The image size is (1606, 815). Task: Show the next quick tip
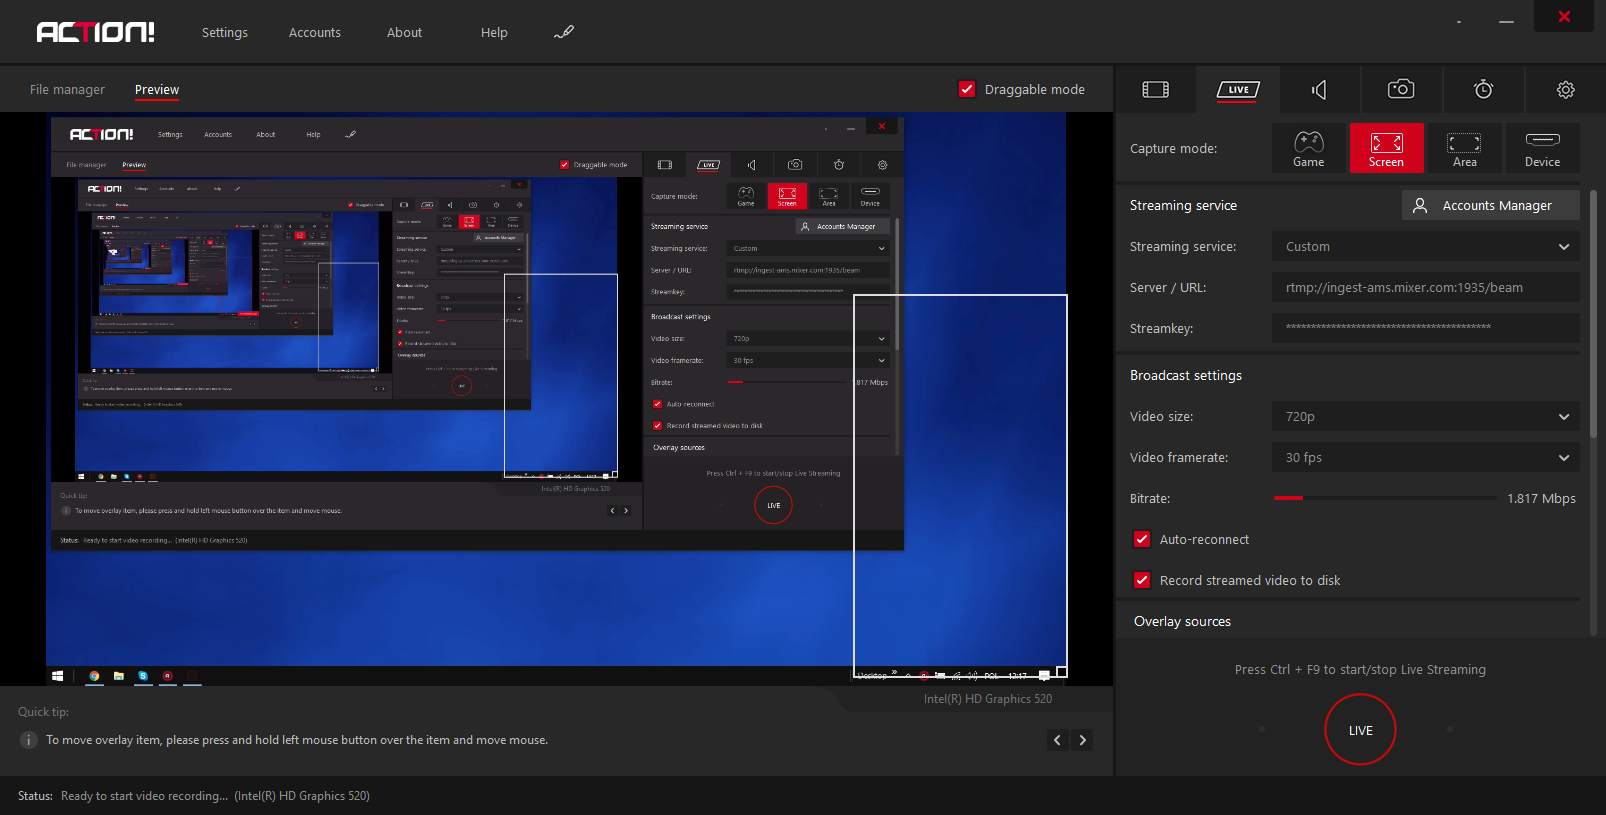[1082, 740]
